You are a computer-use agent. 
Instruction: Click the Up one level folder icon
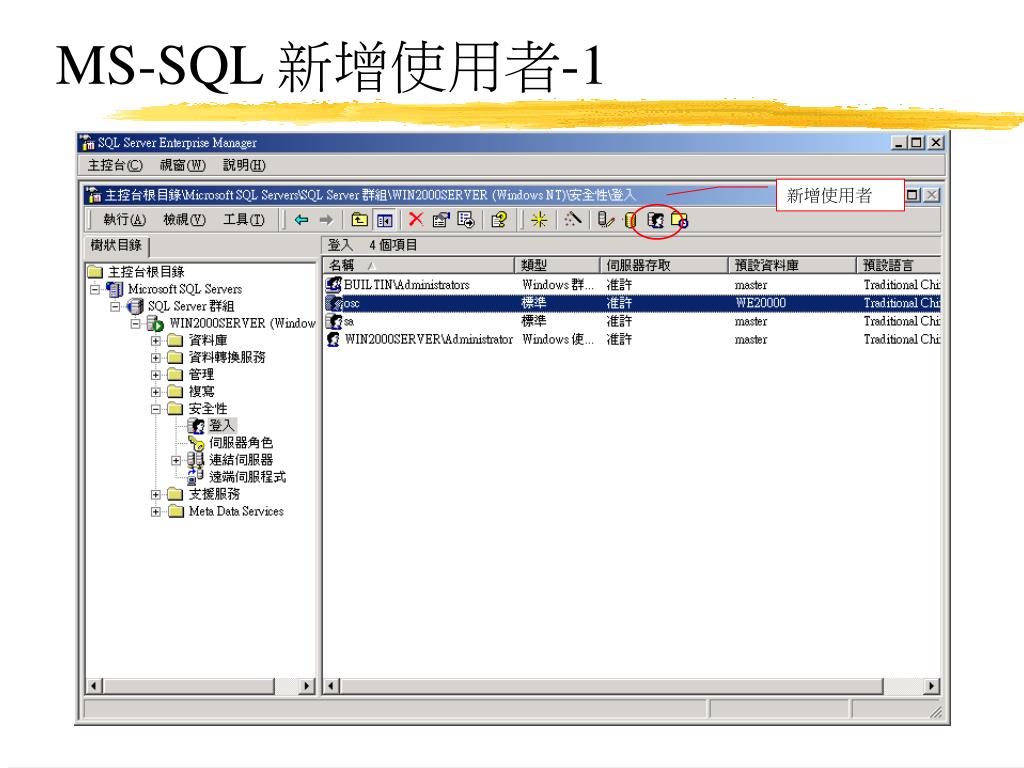click(359, 220)
